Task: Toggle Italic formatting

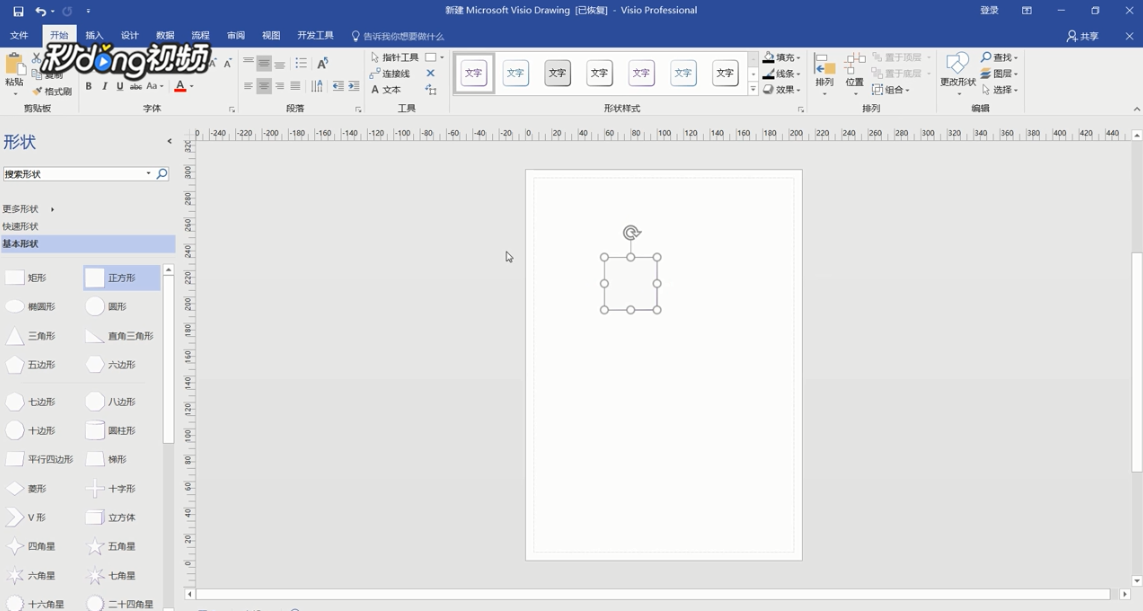Action: coord(104,86)
